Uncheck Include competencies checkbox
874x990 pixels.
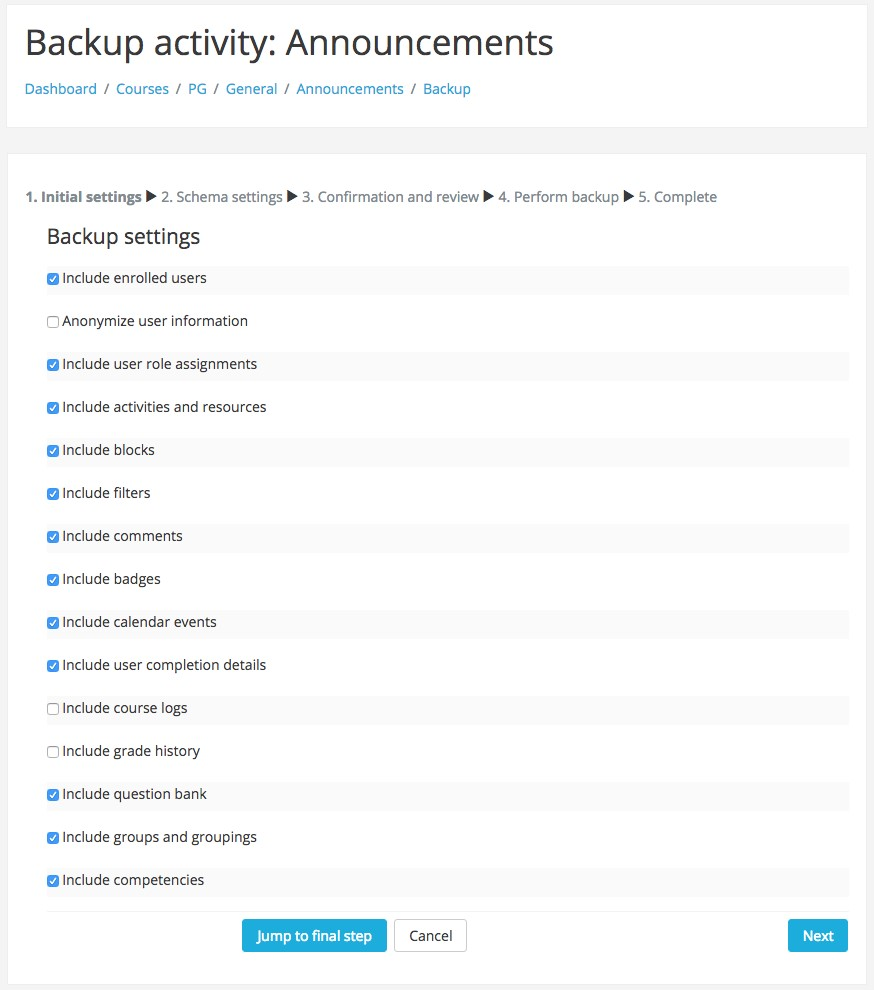tap(53, 881)
